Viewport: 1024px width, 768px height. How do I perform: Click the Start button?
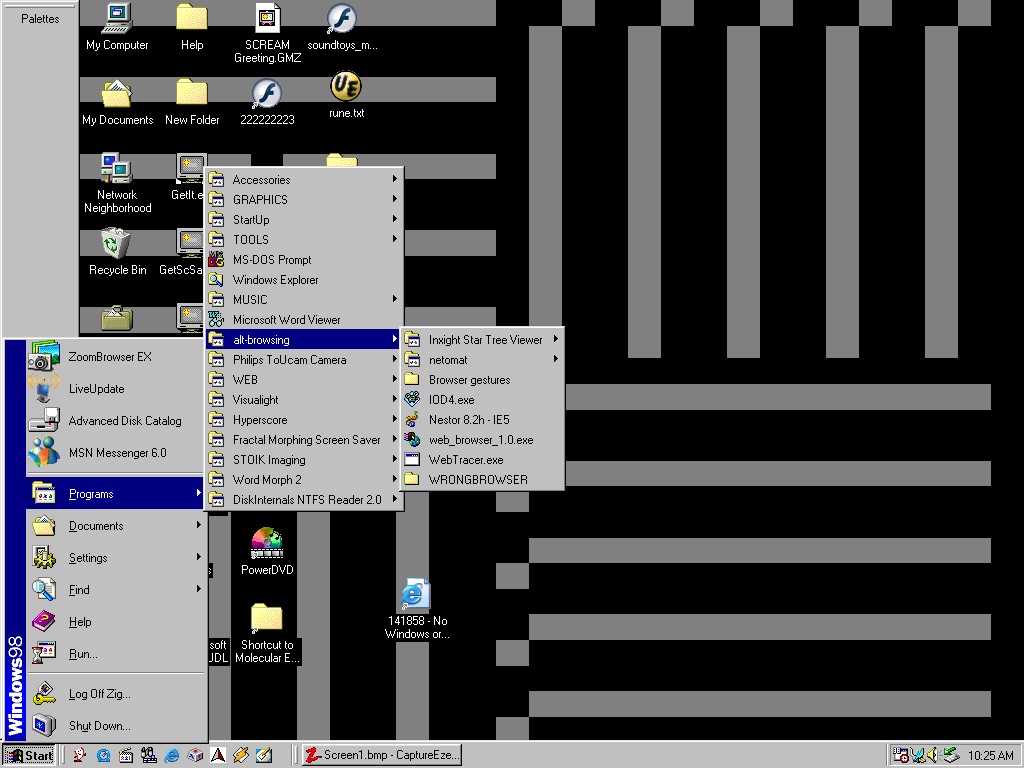point(29,755)
